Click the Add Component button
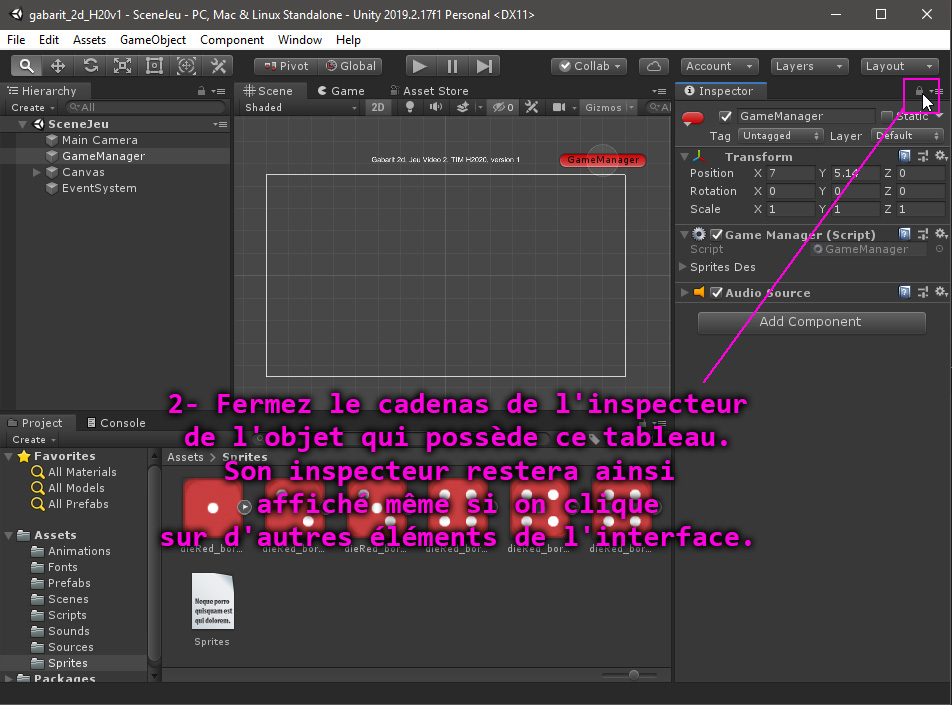 (810, 322)
